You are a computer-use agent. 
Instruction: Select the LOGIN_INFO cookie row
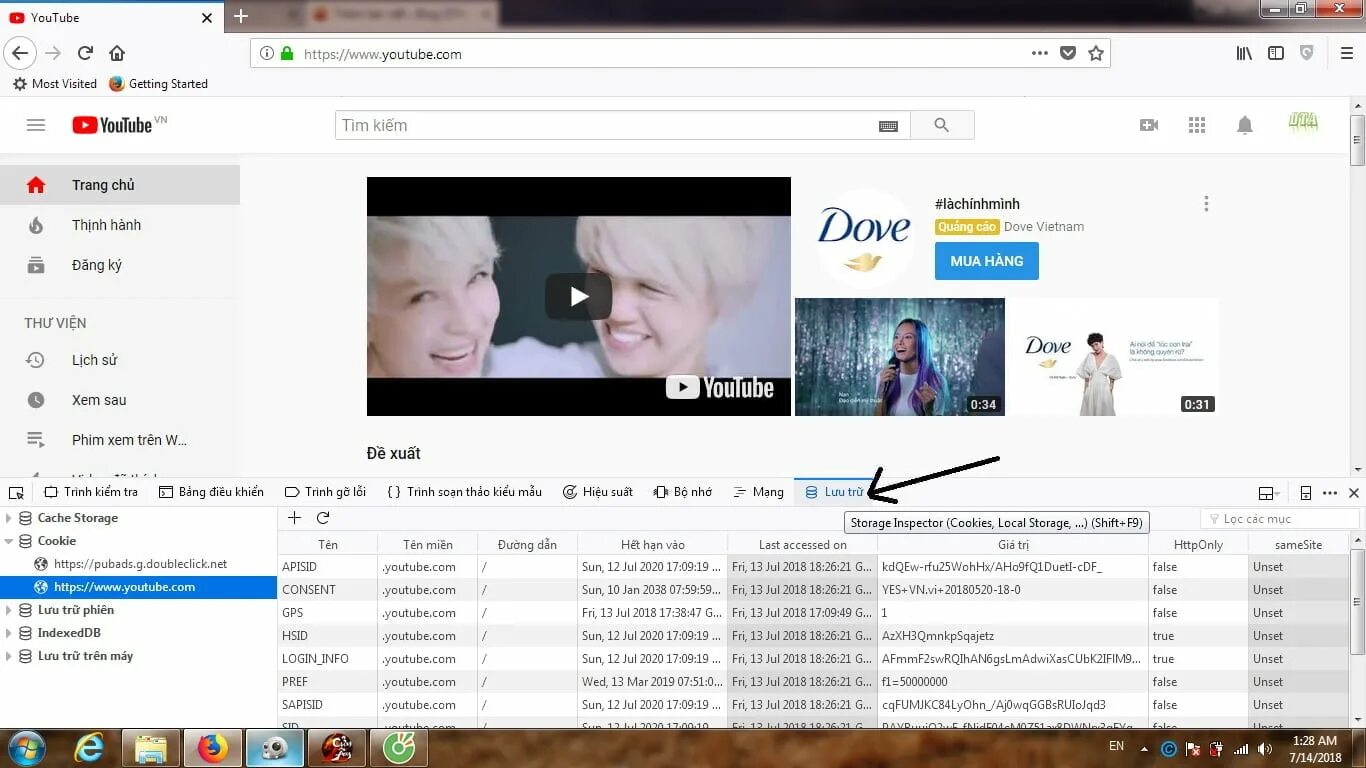pyautogui.click(x=813, y=659)
